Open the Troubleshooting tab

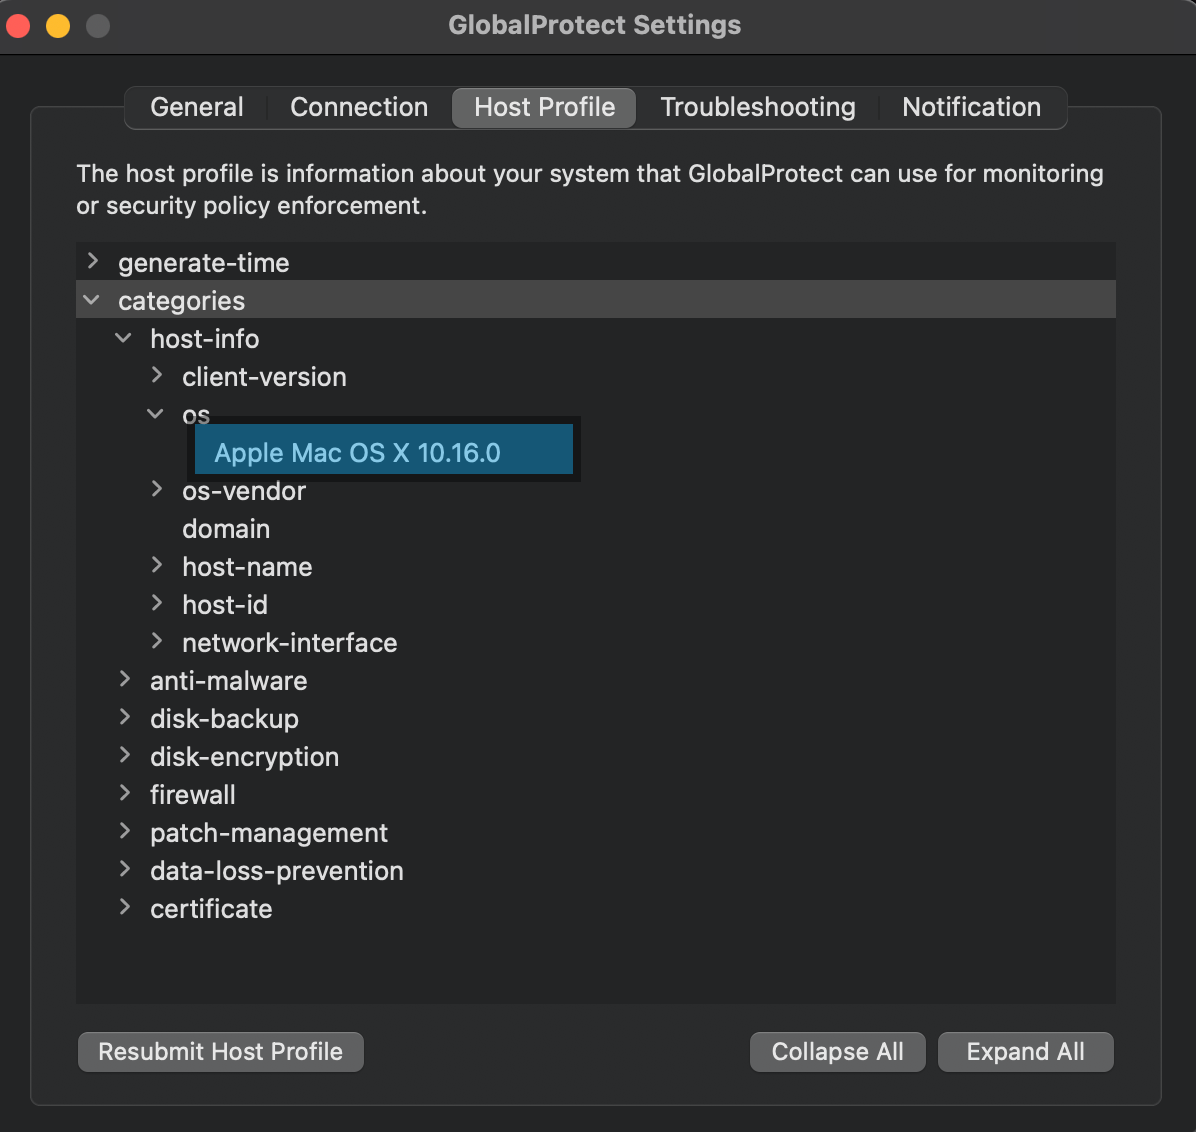point(757,107)
